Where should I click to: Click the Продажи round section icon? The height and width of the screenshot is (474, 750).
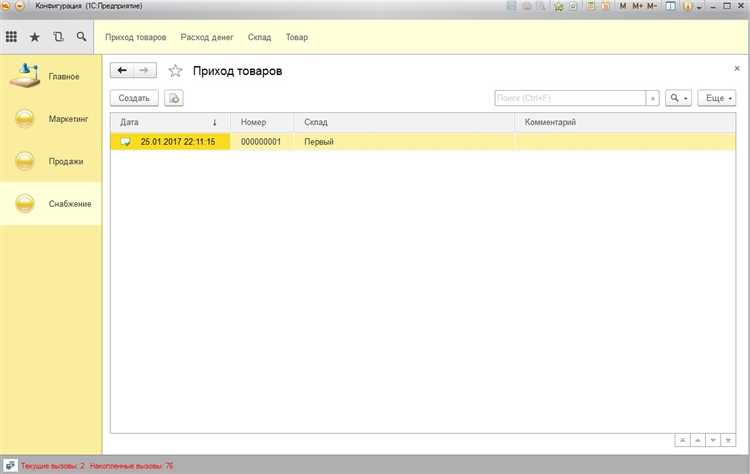24,161
